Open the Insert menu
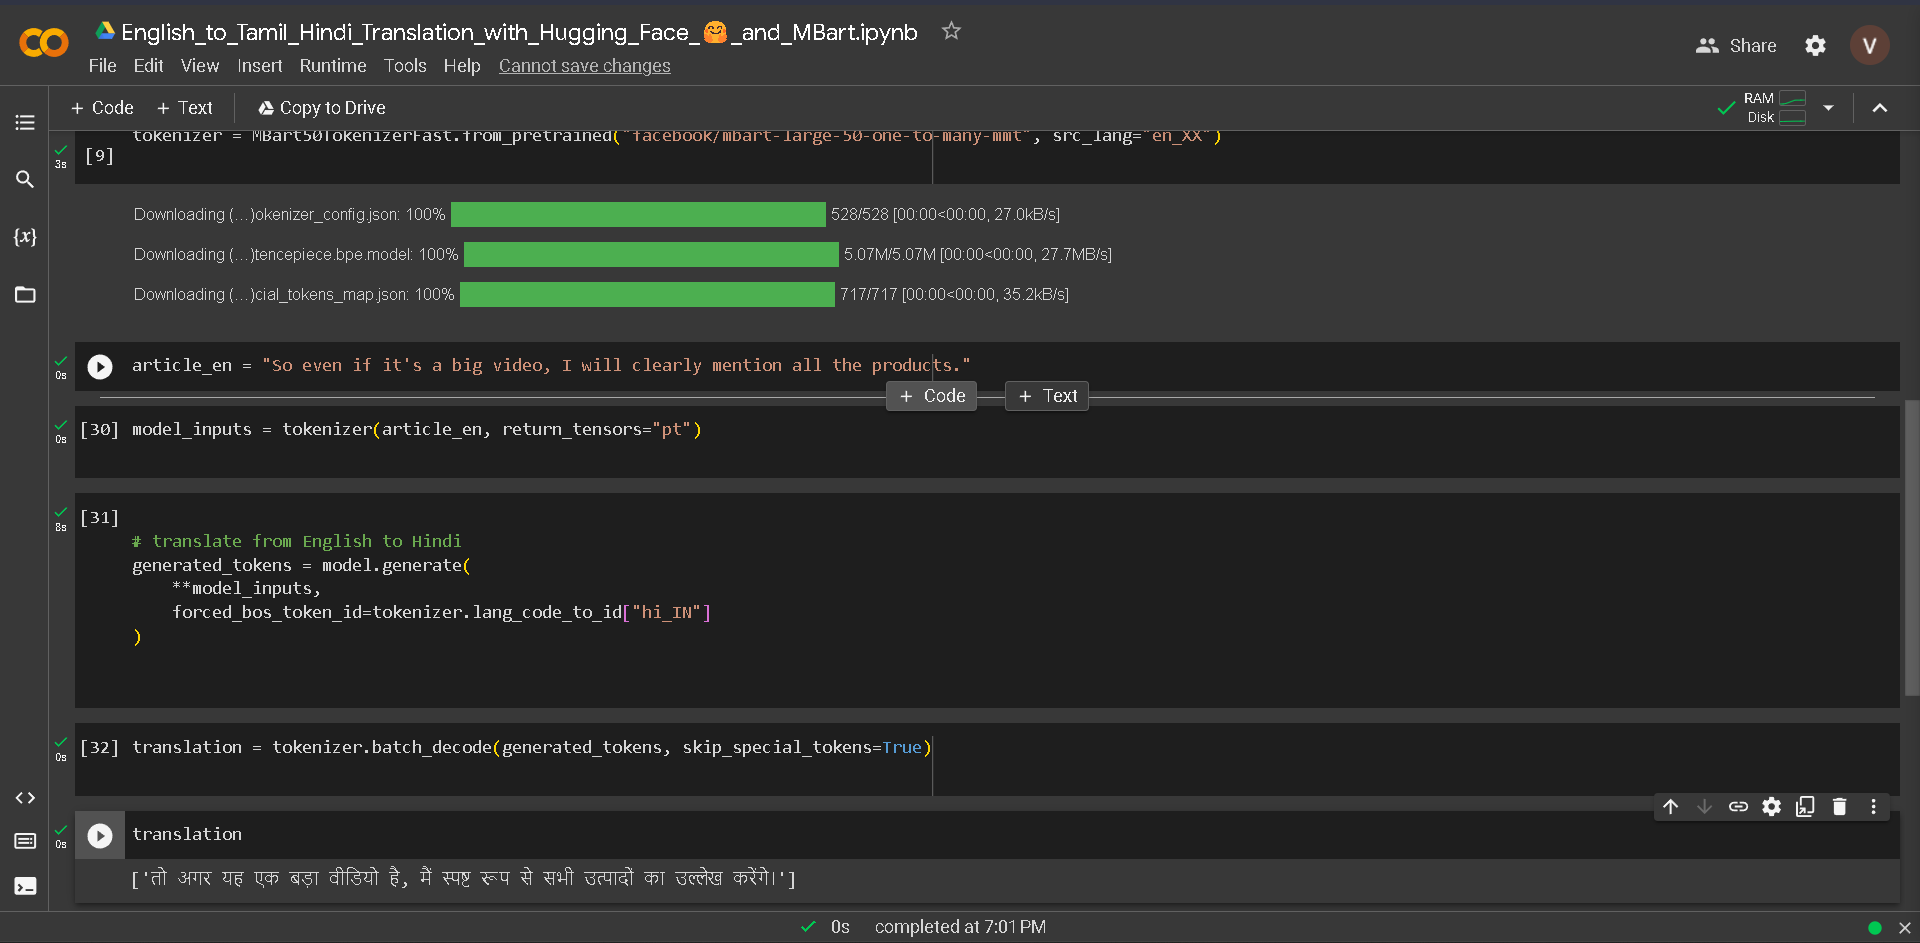Viewport: 1920px width, 943px height. coord(259,66)
